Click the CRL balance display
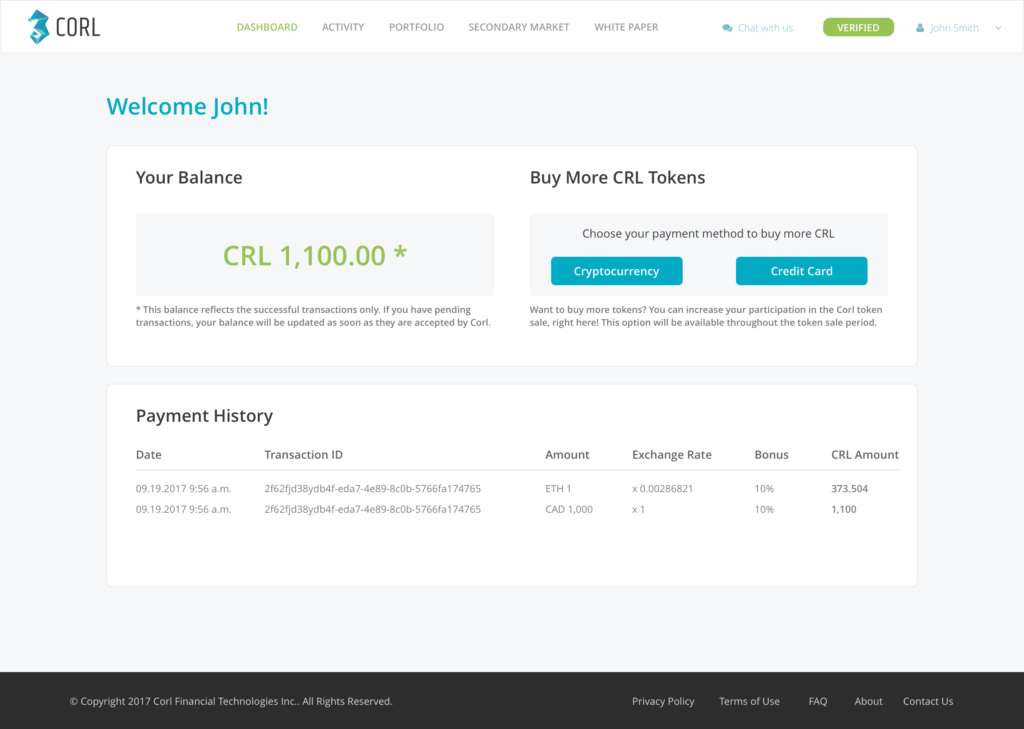Image resolution: width=1024 pixels, height=729 pixels. (314, 255)
